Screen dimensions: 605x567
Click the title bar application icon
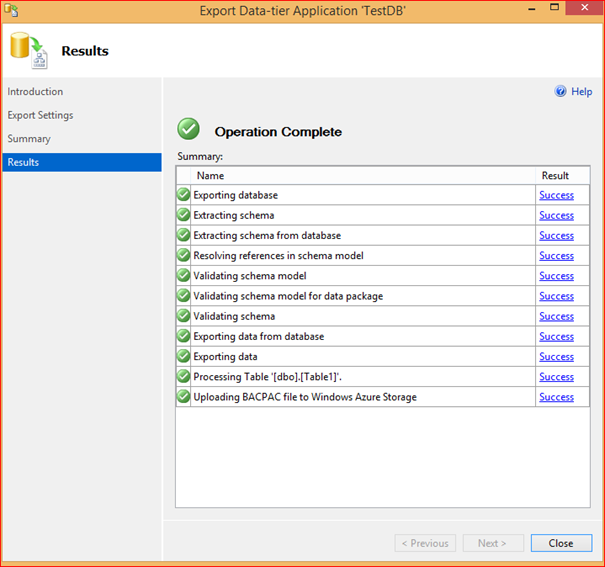coord(11,10)
